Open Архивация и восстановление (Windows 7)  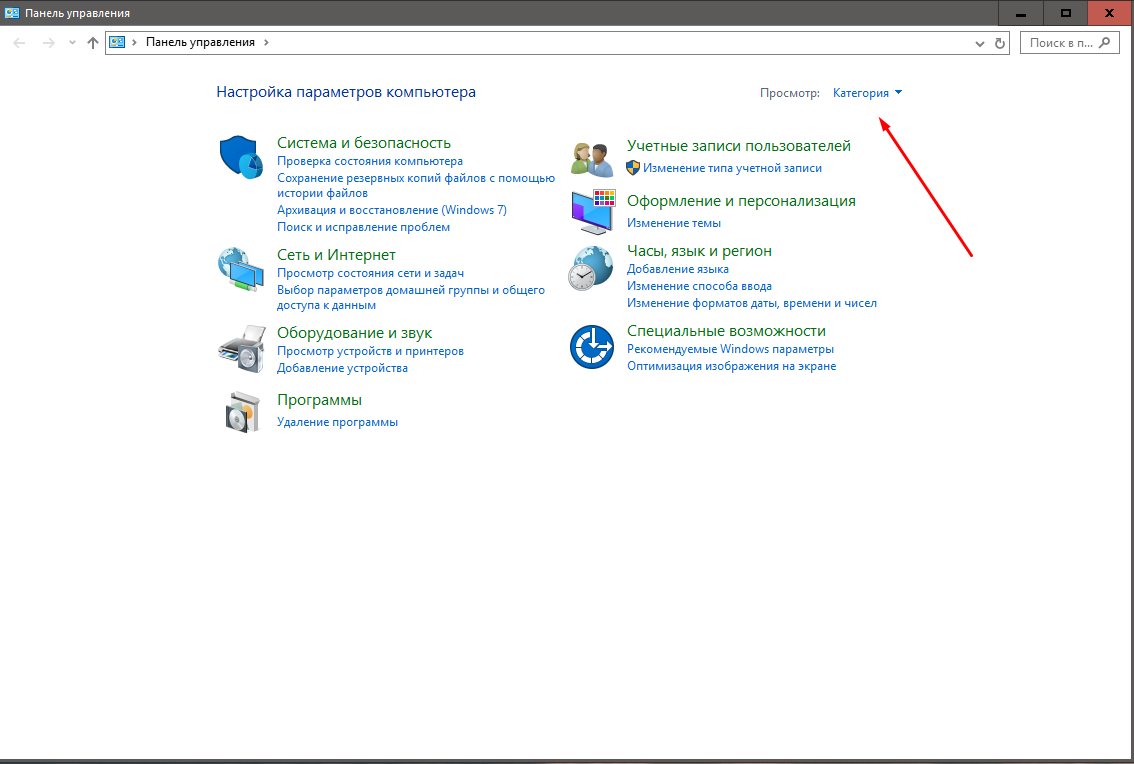click(392, 210)
